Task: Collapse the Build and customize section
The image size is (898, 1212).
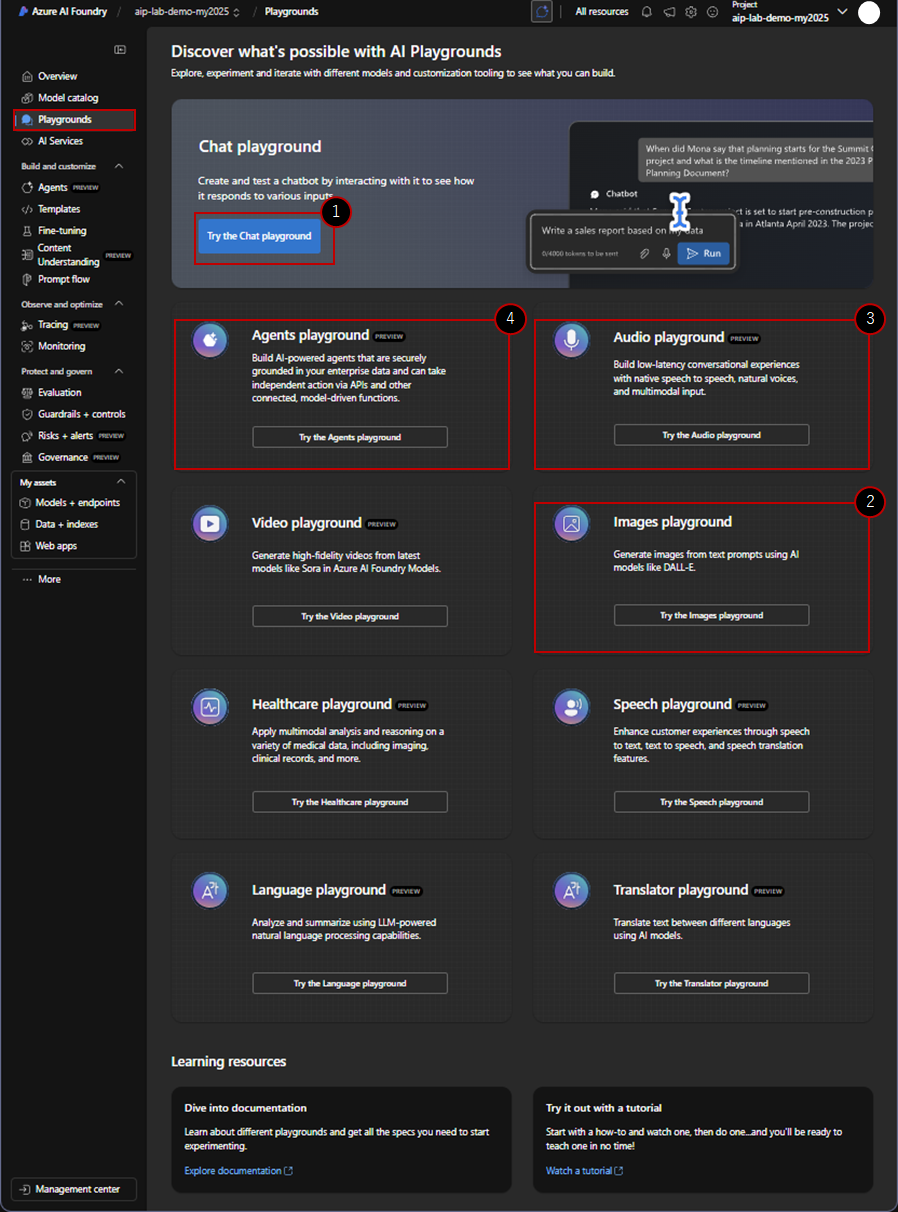Action: (x=120, y=166)
